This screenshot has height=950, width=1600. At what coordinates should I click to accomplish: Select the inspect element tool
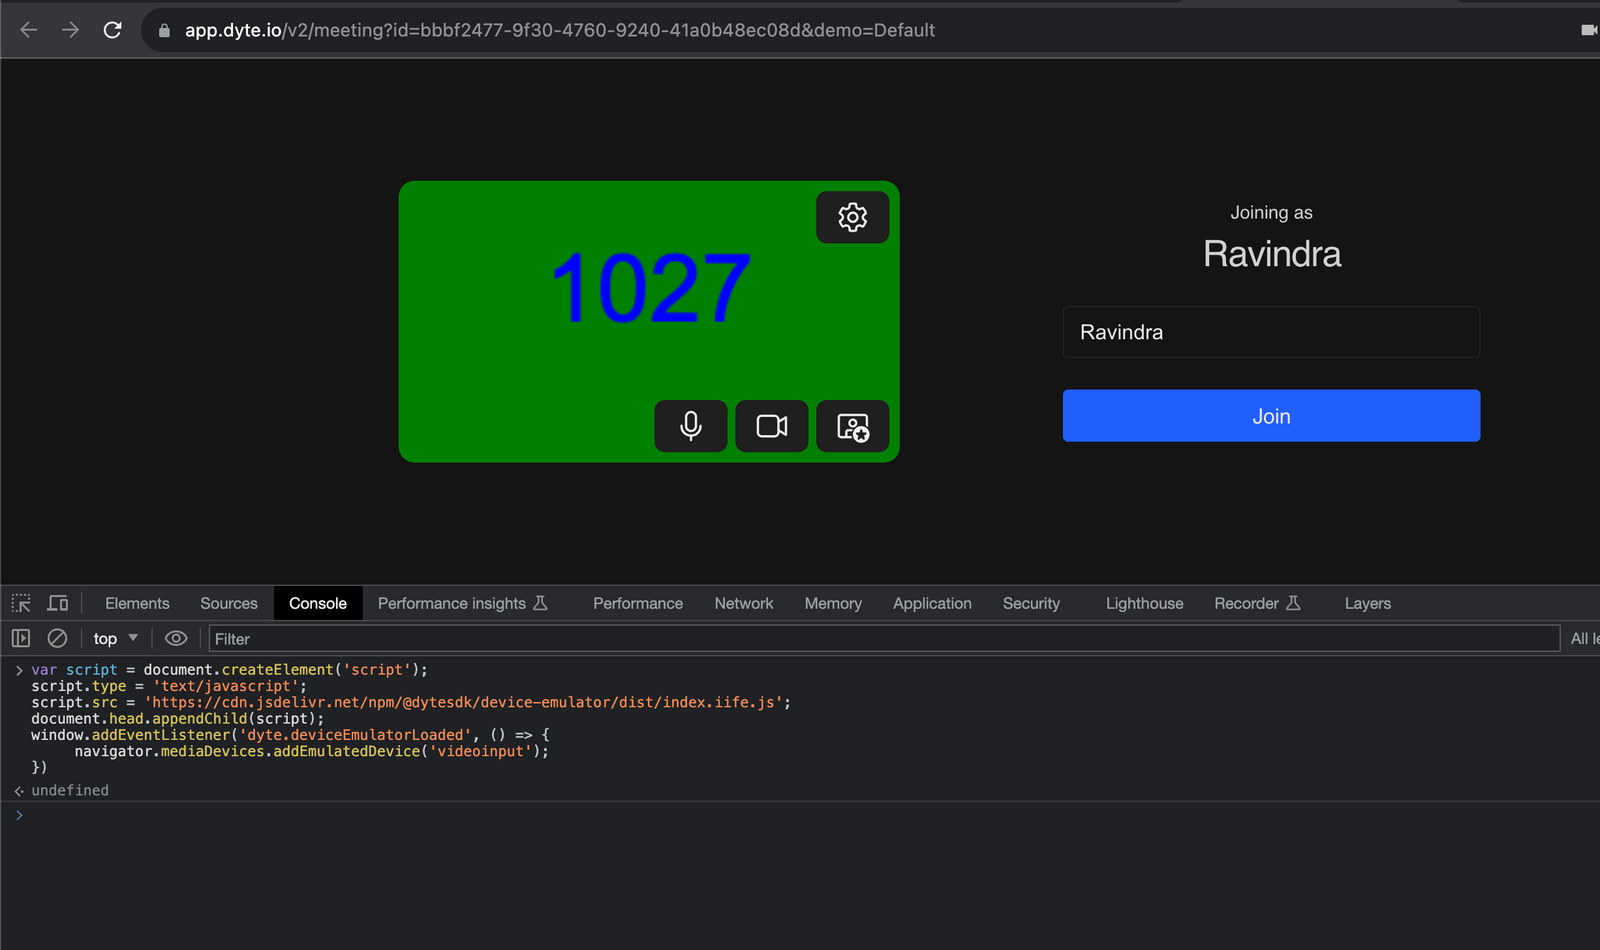(x=20, y=602)
